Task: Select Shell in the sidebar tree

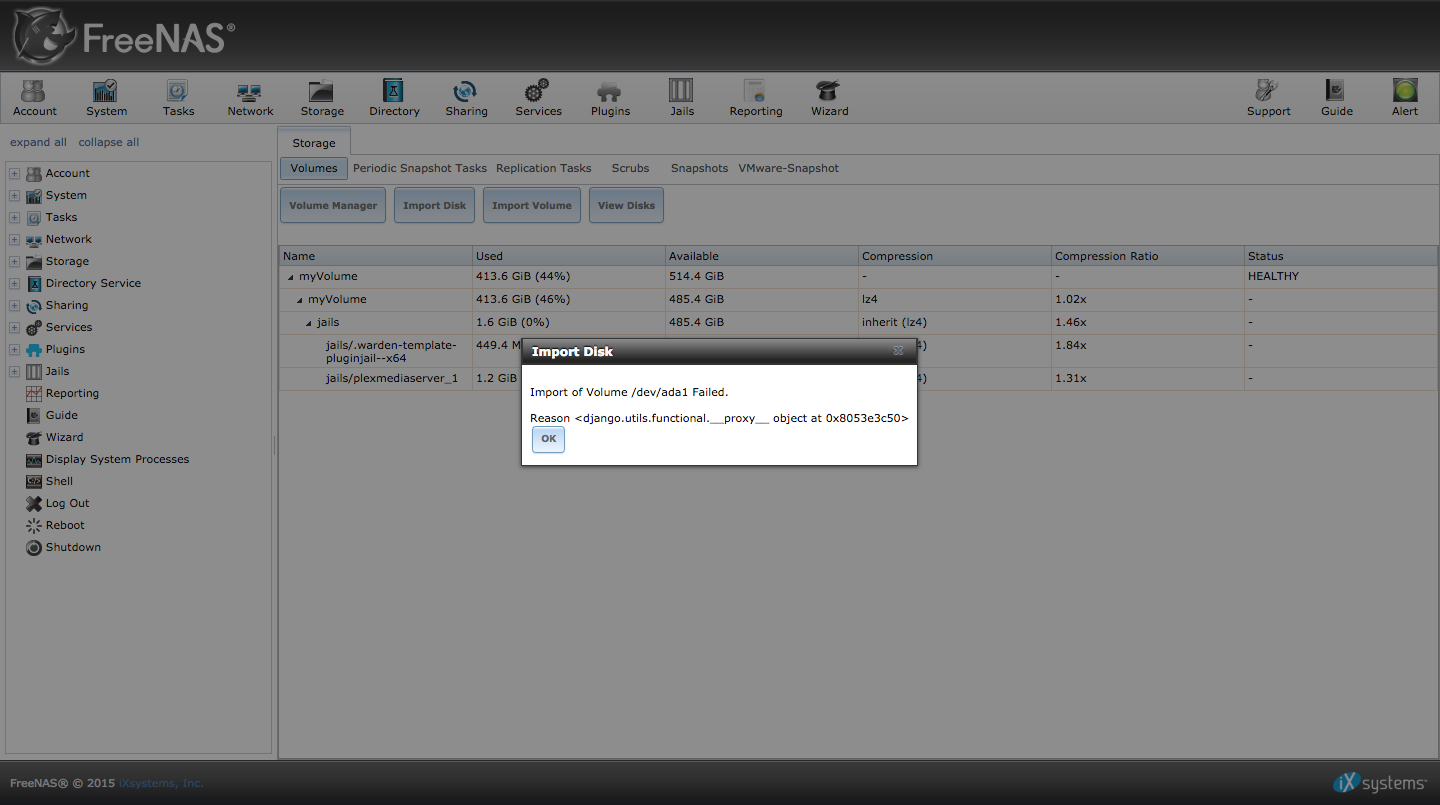Action: 59,481
